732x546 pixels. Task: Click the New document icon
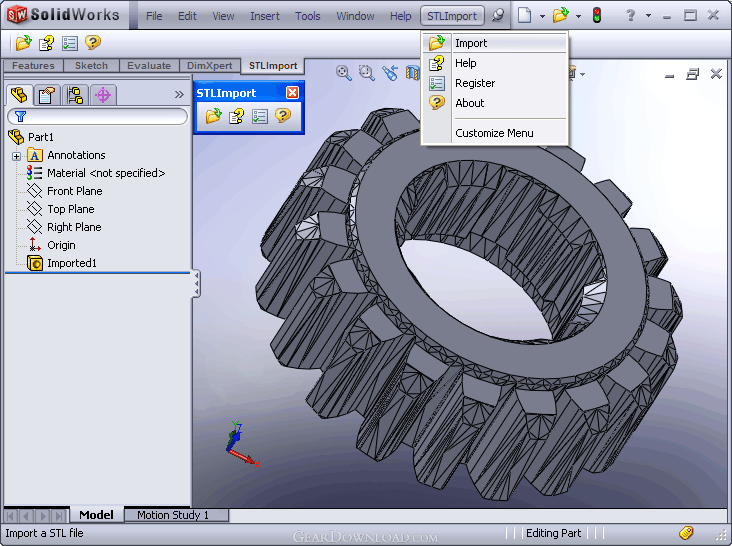coord(525,15)
